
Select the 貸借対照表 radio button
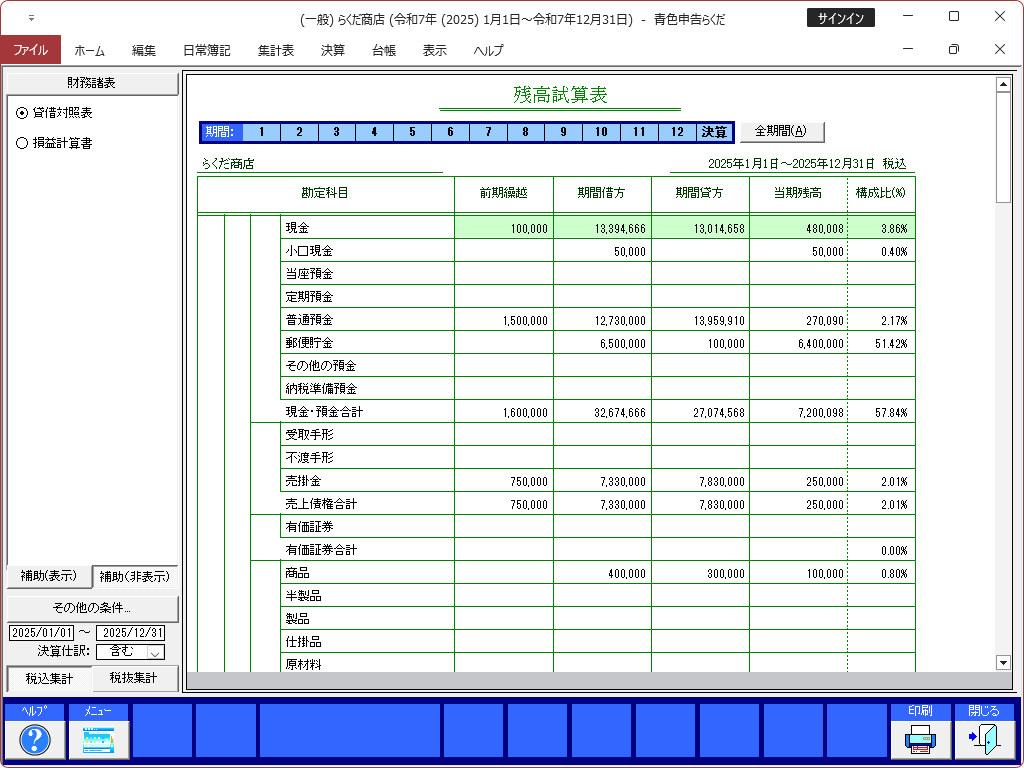(x=23, y=113)
